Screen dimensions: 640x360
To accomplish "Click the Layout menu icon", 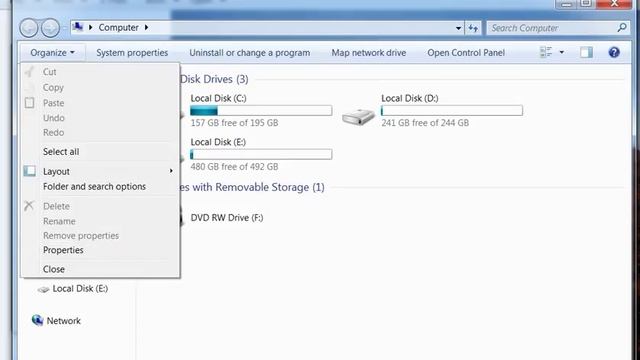I will tap(29, 171).
